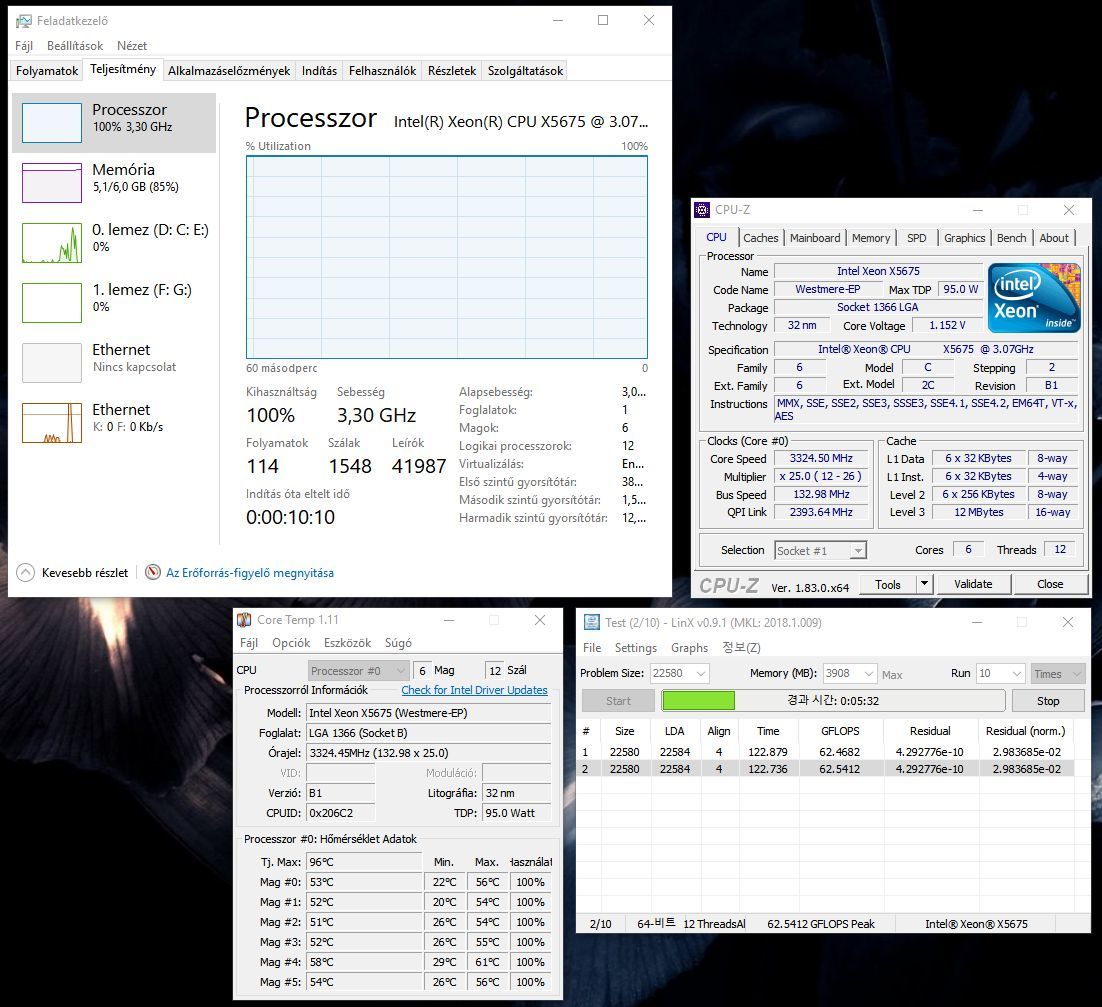Image resolution: width=1102 pixels, height=1007 pixels.
Task: Click the Task Manager title bar icon
Action: pos(24,21)
